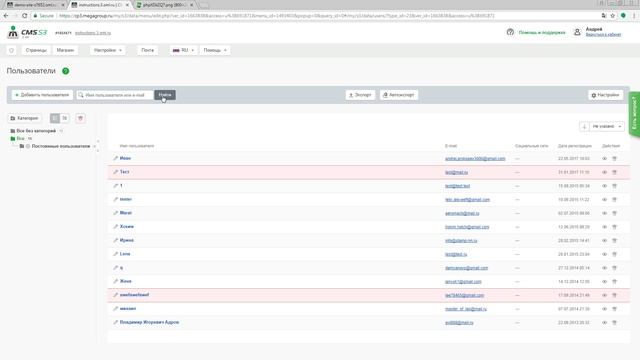
Task: Toggle the eye icon in Lena's row
Action: click(x=604, y=254)
